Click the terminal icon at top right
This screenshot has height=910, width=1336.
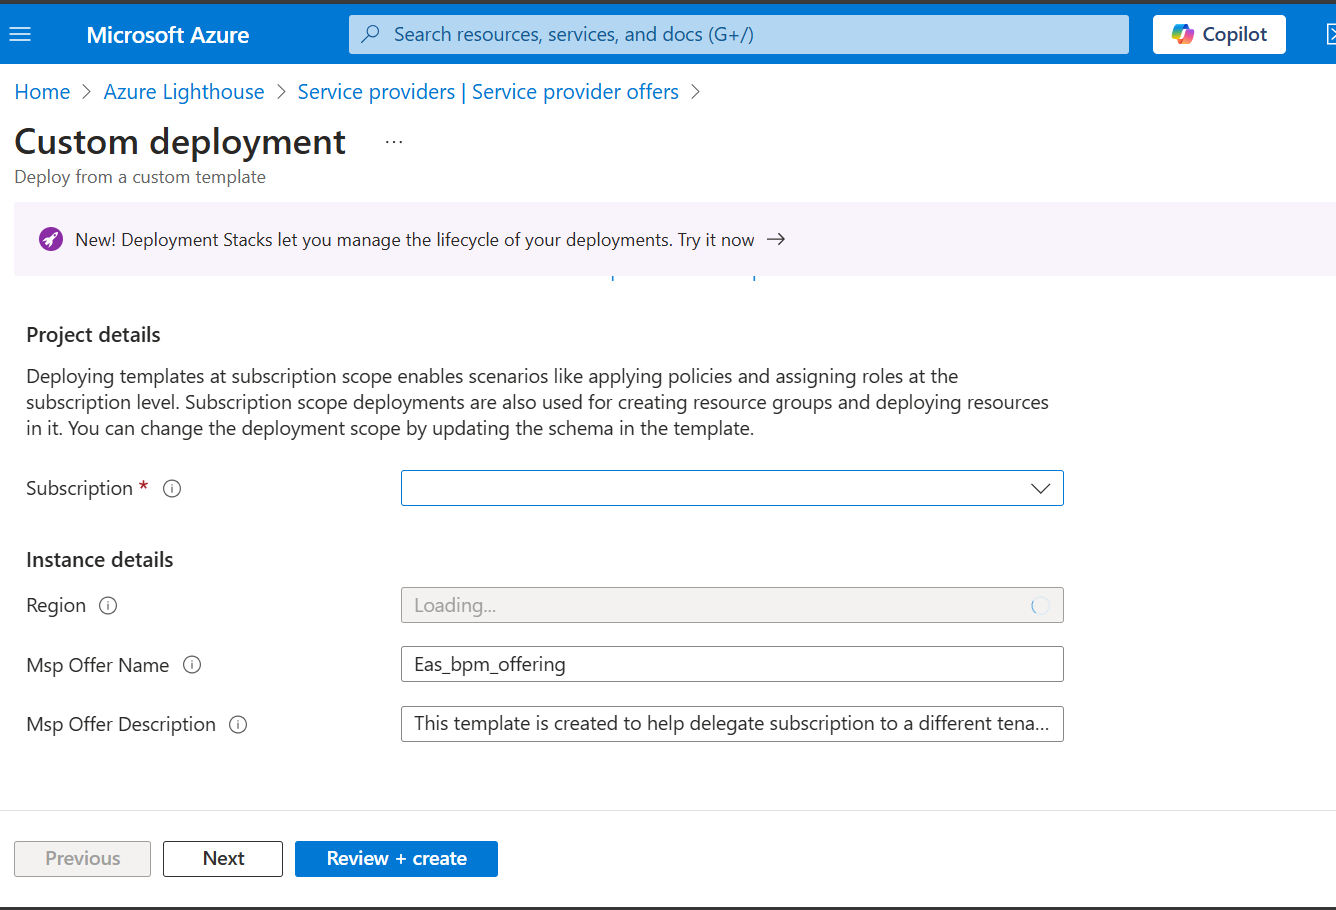[1330, 35]
